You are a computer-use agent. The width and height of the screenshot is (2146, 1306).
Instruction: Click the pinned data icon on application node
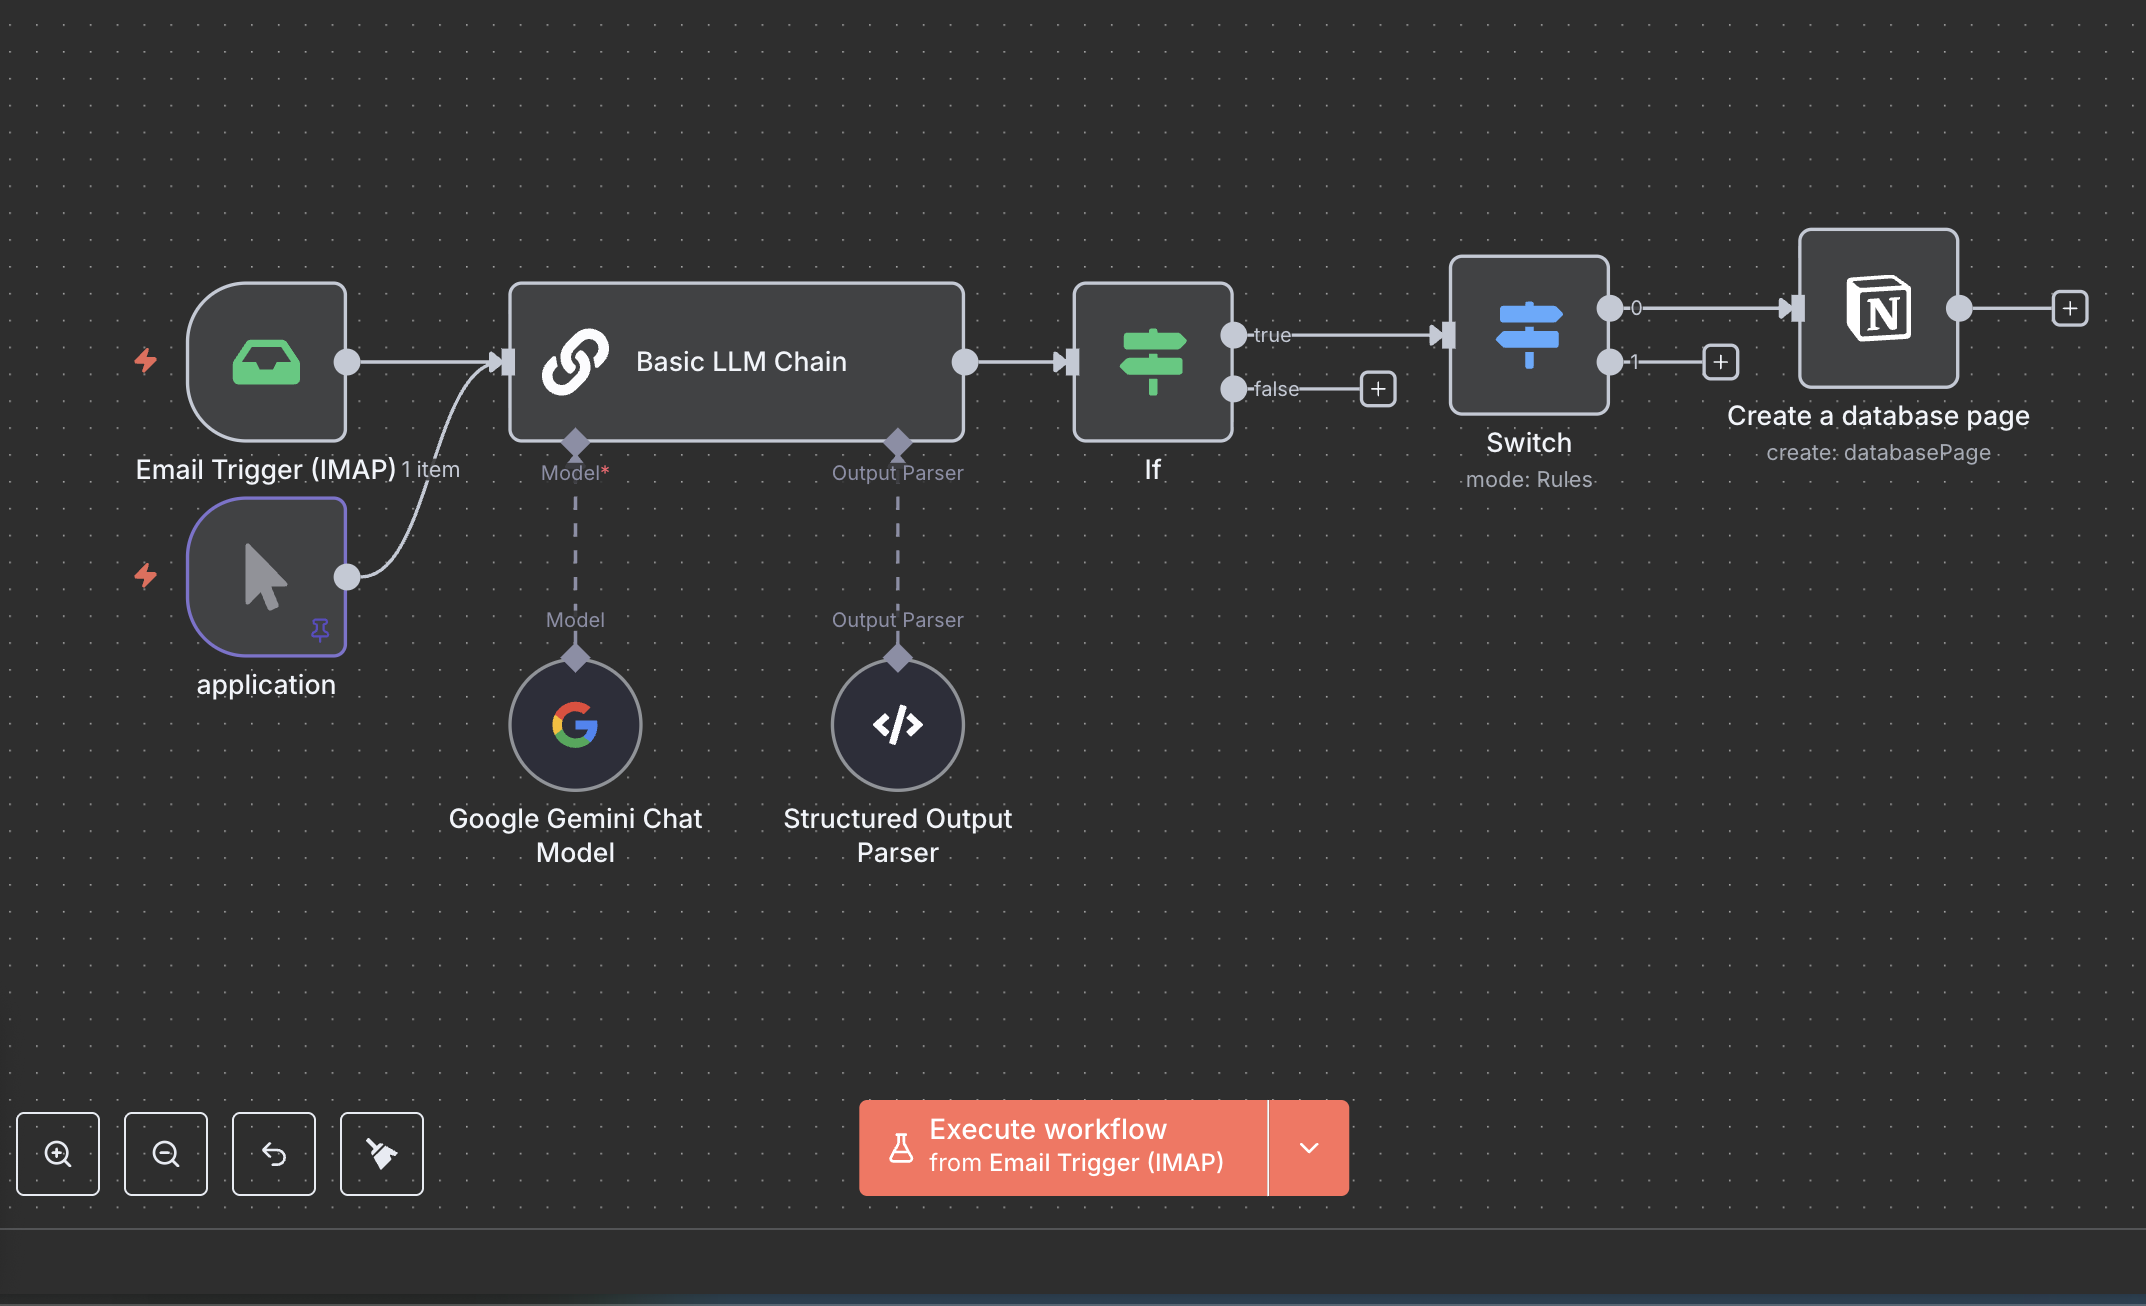point(320,629)
